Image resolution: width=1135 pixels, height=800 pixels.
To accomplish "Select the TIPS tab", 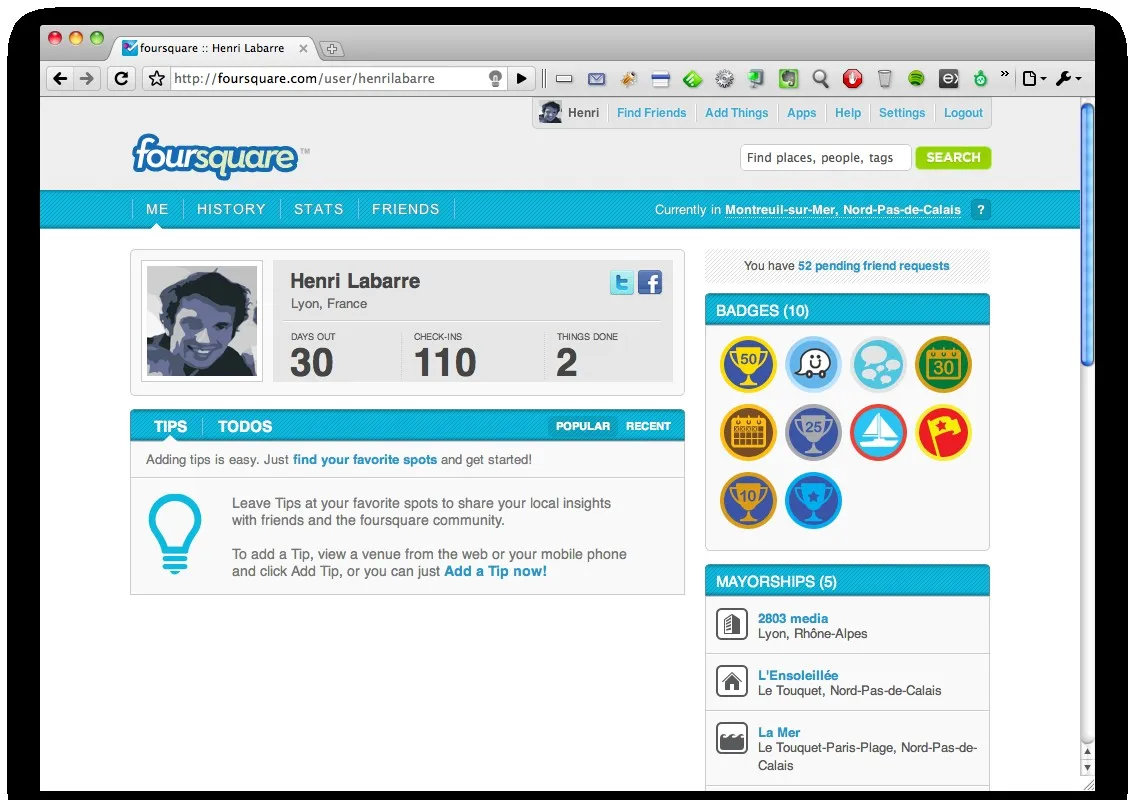I will coord(170,426).
